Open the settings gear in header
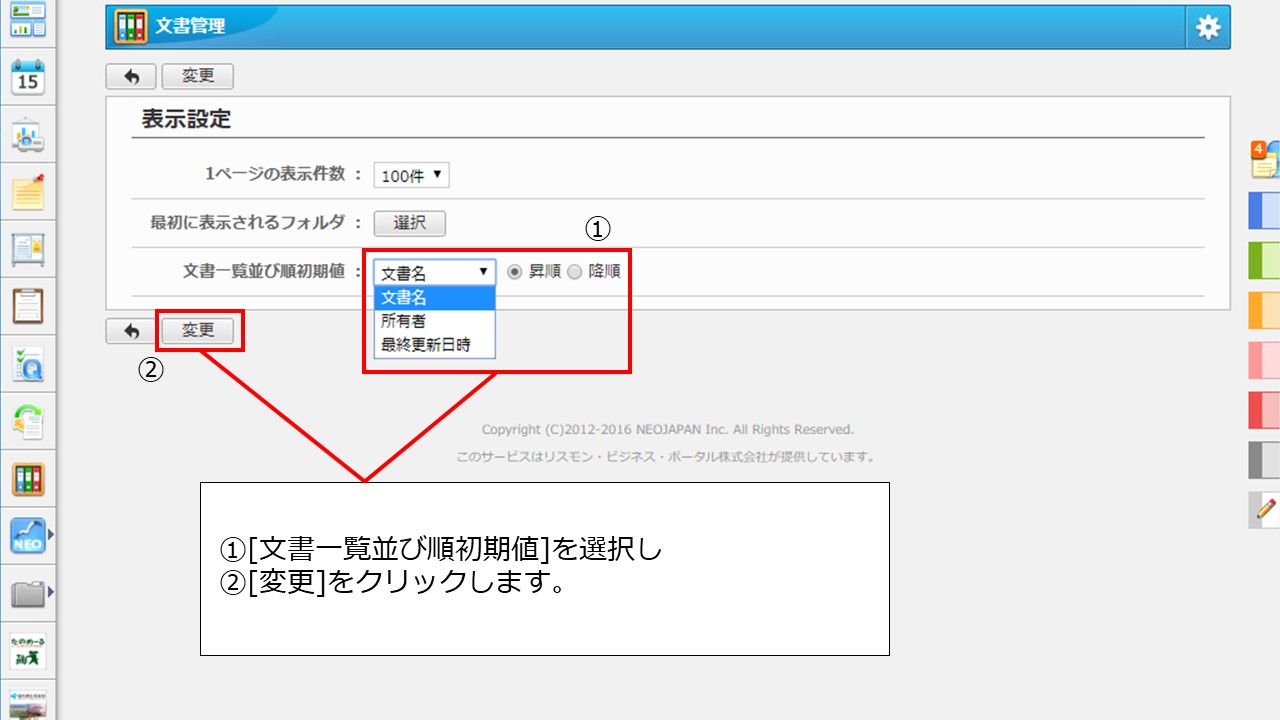The height and width of the screenshot is (720, 1280). 1208,27
